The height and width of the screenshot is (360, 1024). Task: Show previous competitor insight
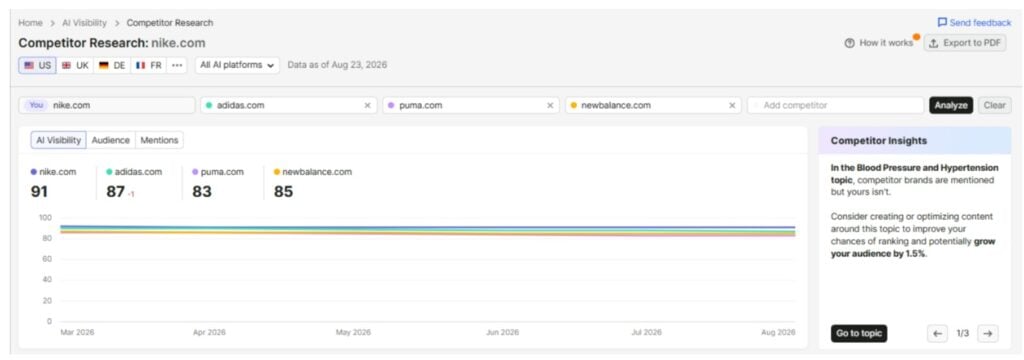(937, 333)
